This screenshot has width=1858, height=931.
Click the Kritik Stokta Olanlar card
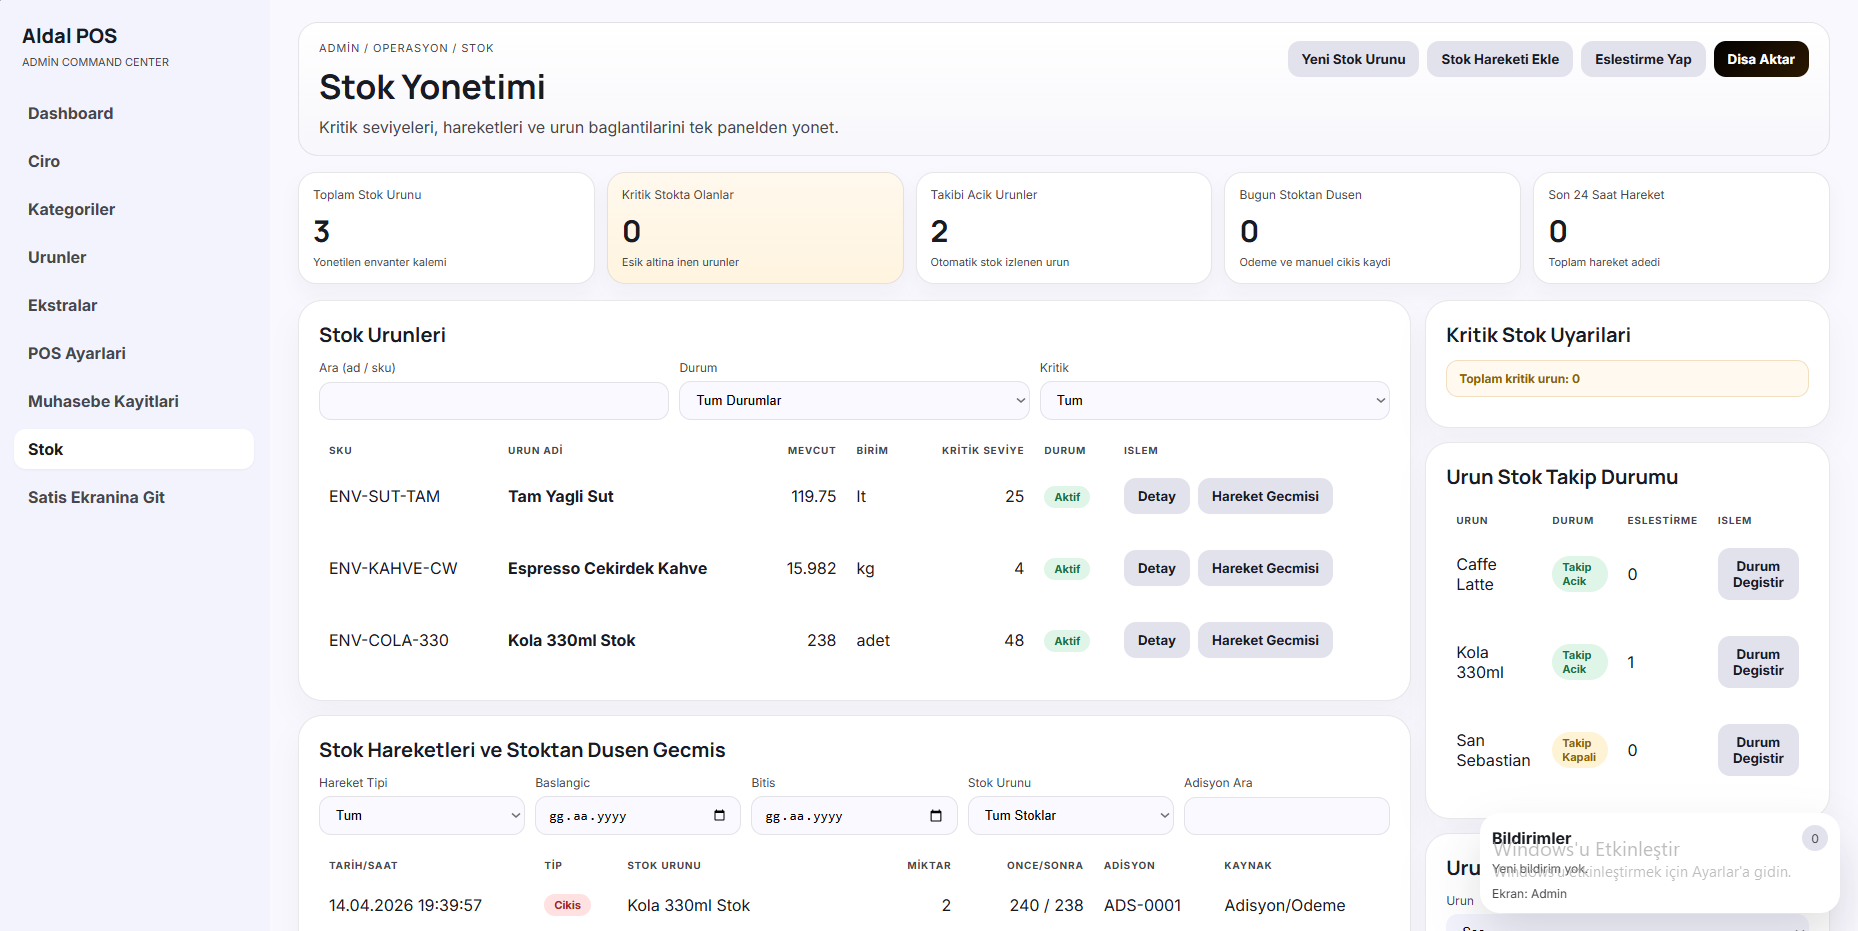pyautogui.click(x=755, y=228)
